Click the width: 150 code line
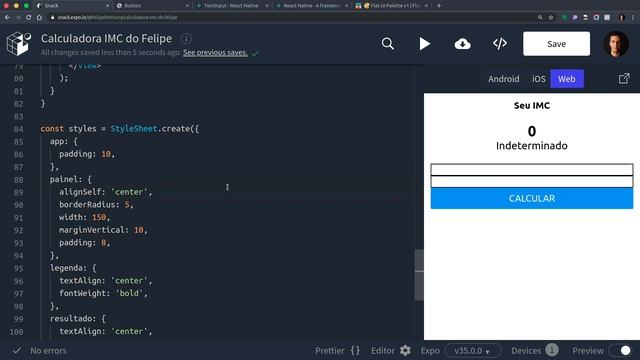 click(x=84, y=217)
